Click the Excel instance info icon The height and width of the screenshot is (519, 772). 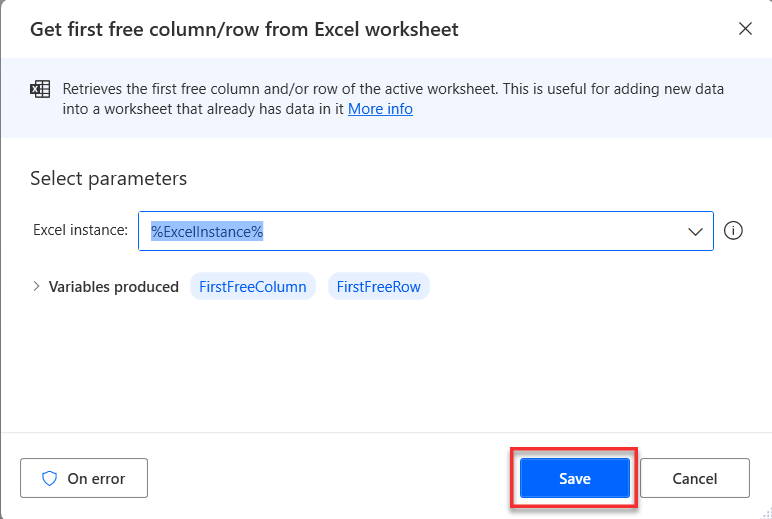(733, 230)
